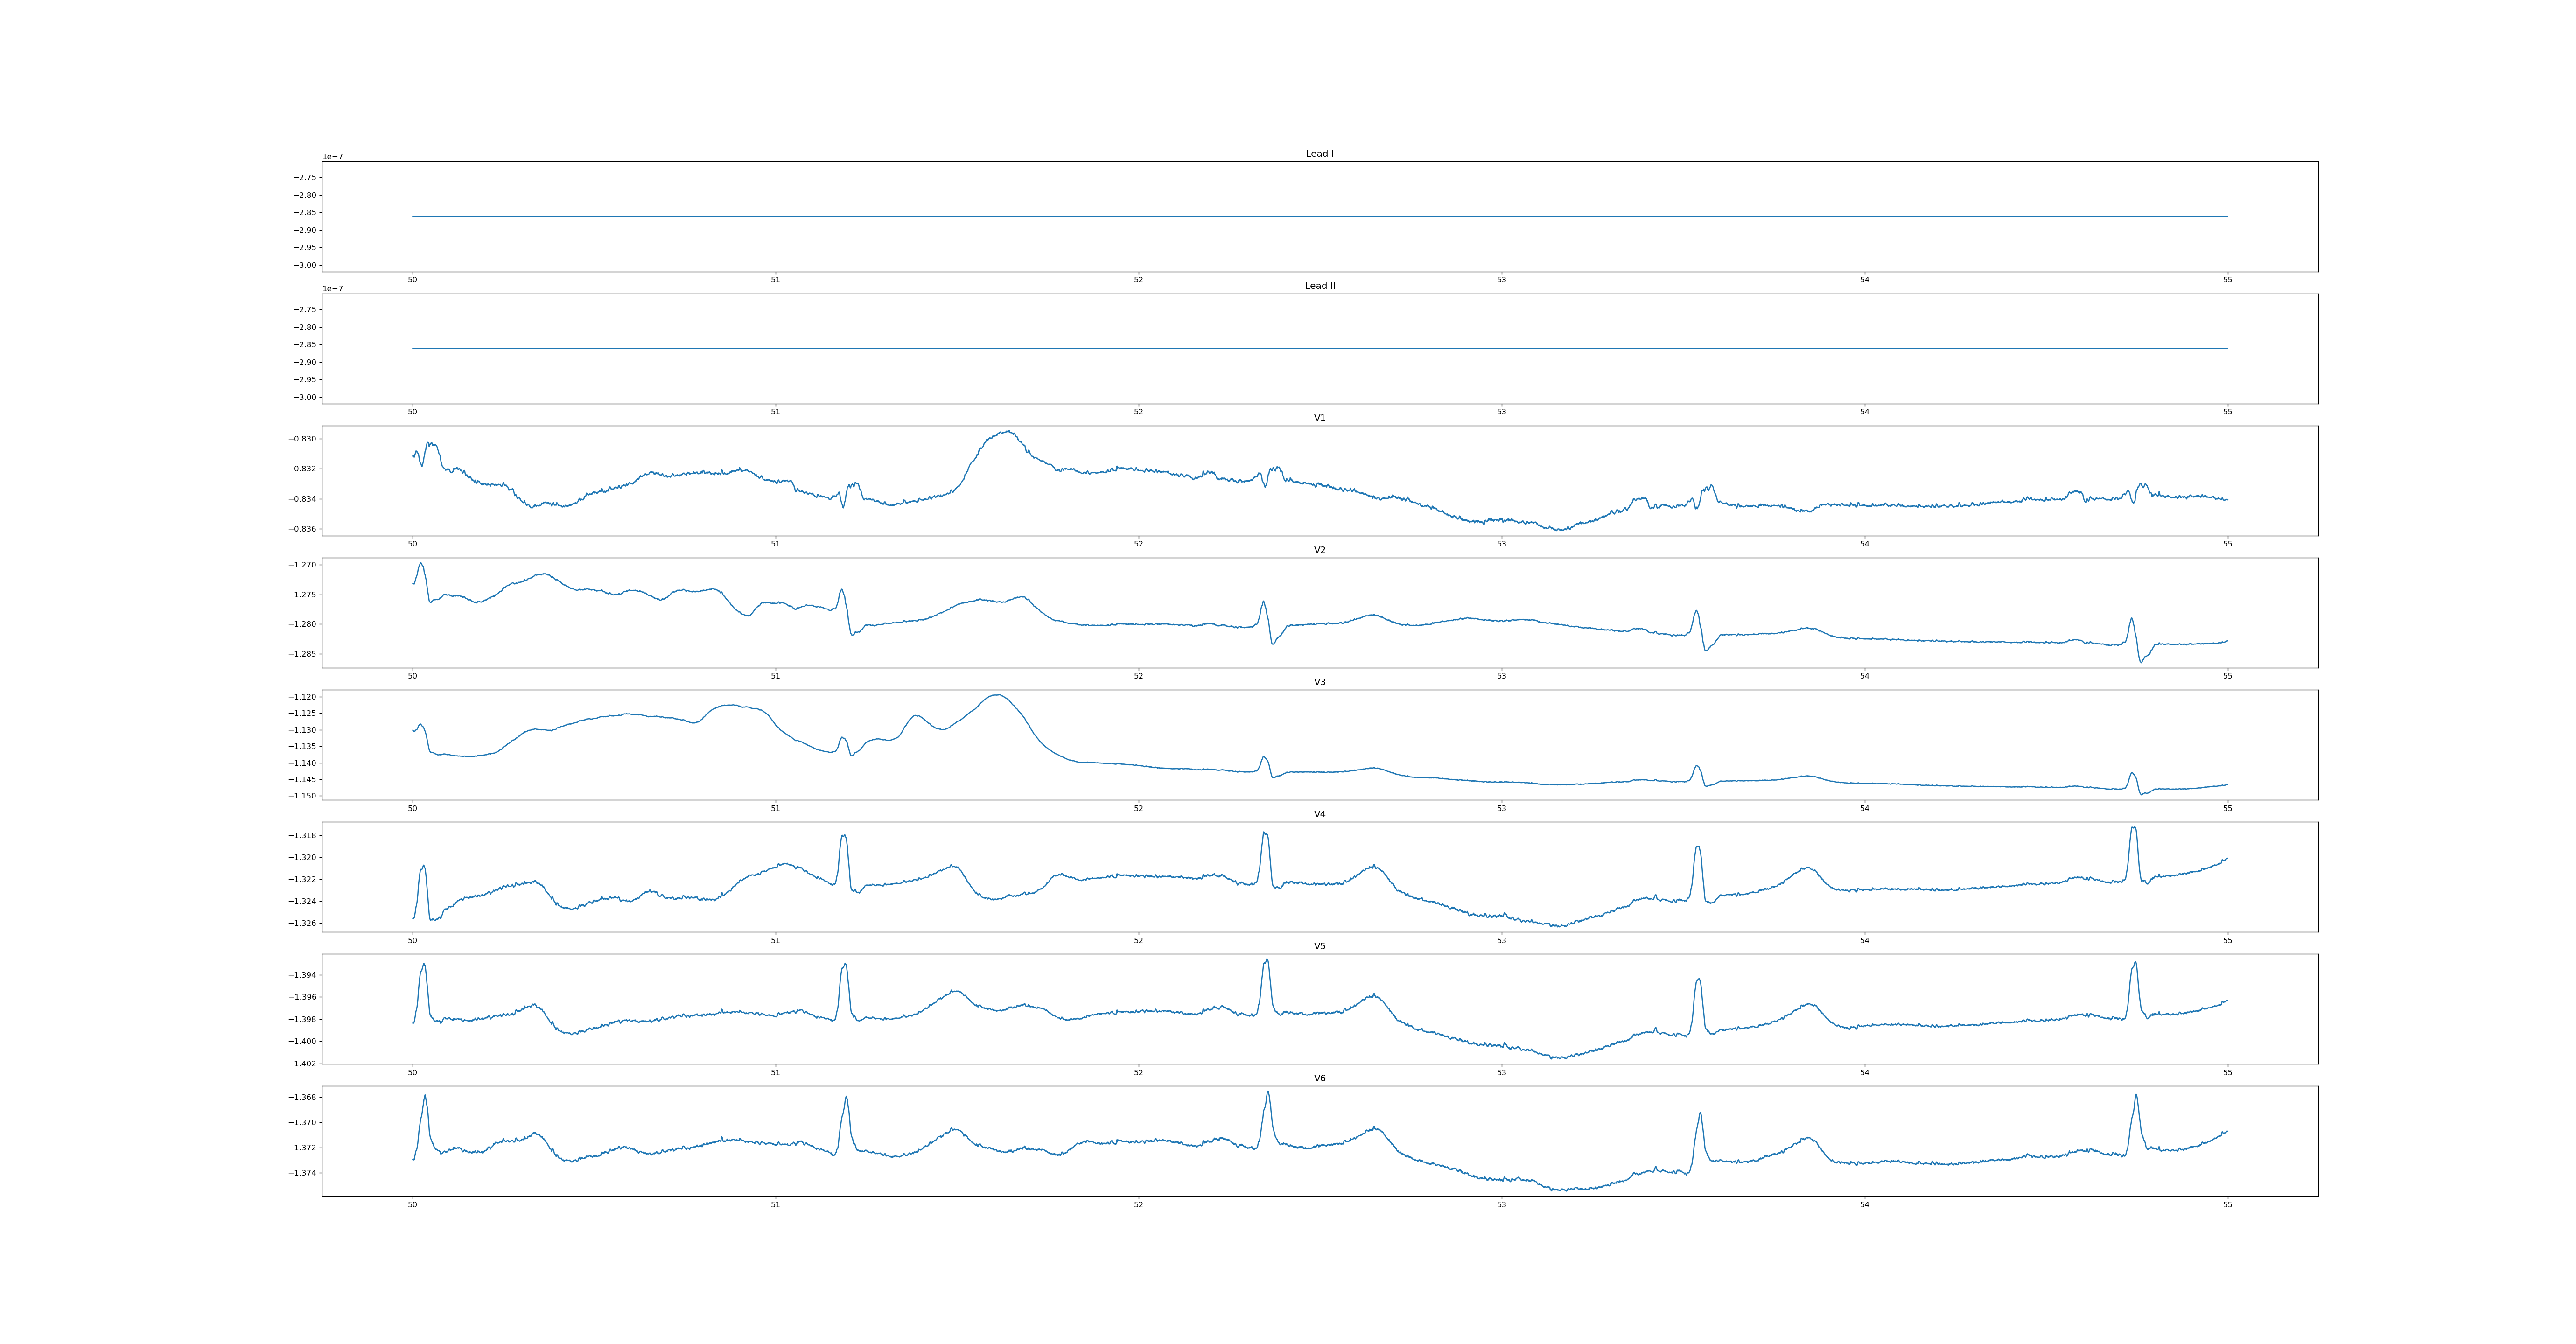Click the V5 R-peak near 52.35 seconds
This screenshot has height=1344, width=2576.
click(x=1267, y=961)
